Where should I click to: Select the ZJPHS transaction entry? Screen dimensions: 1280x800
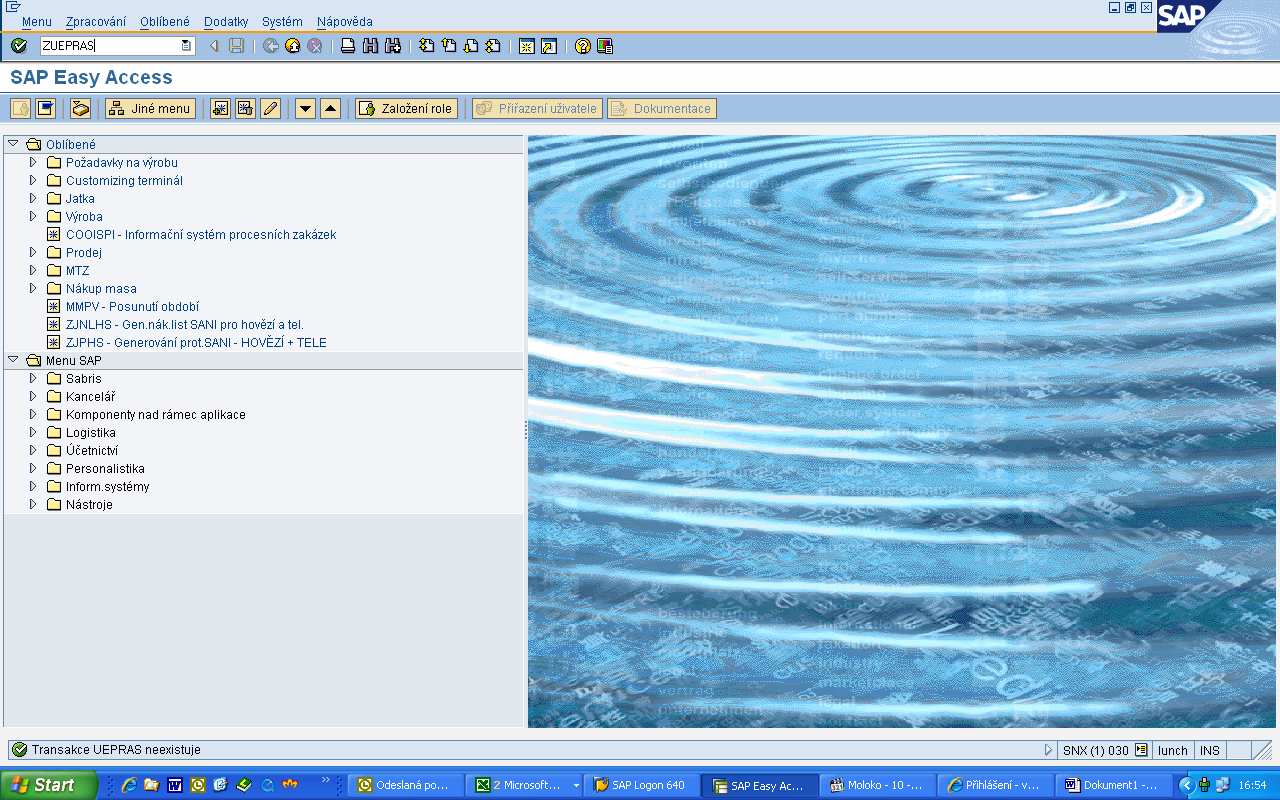(196, 343)
